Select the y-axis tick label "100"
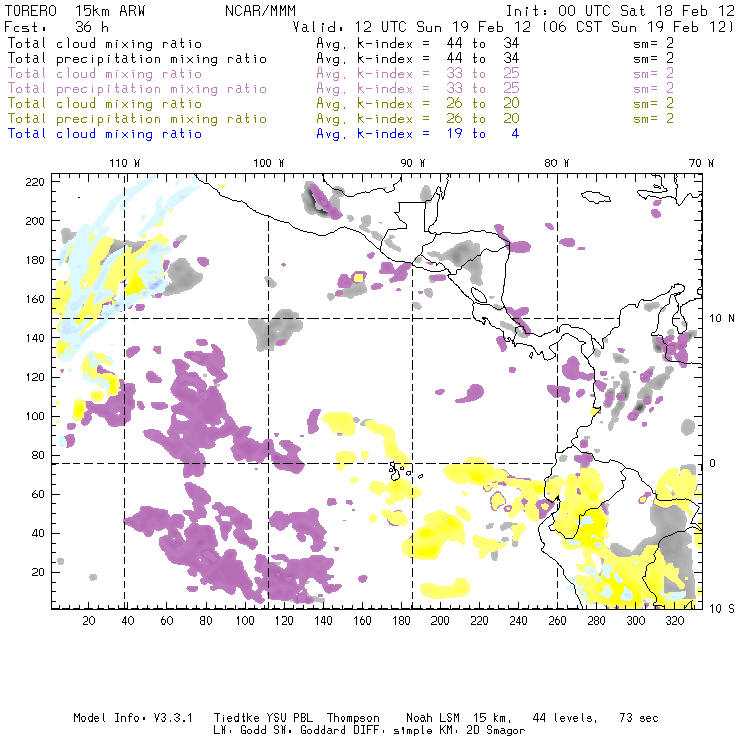The width and height of the screenshot is (740, 740). click(x=35, y=416)
